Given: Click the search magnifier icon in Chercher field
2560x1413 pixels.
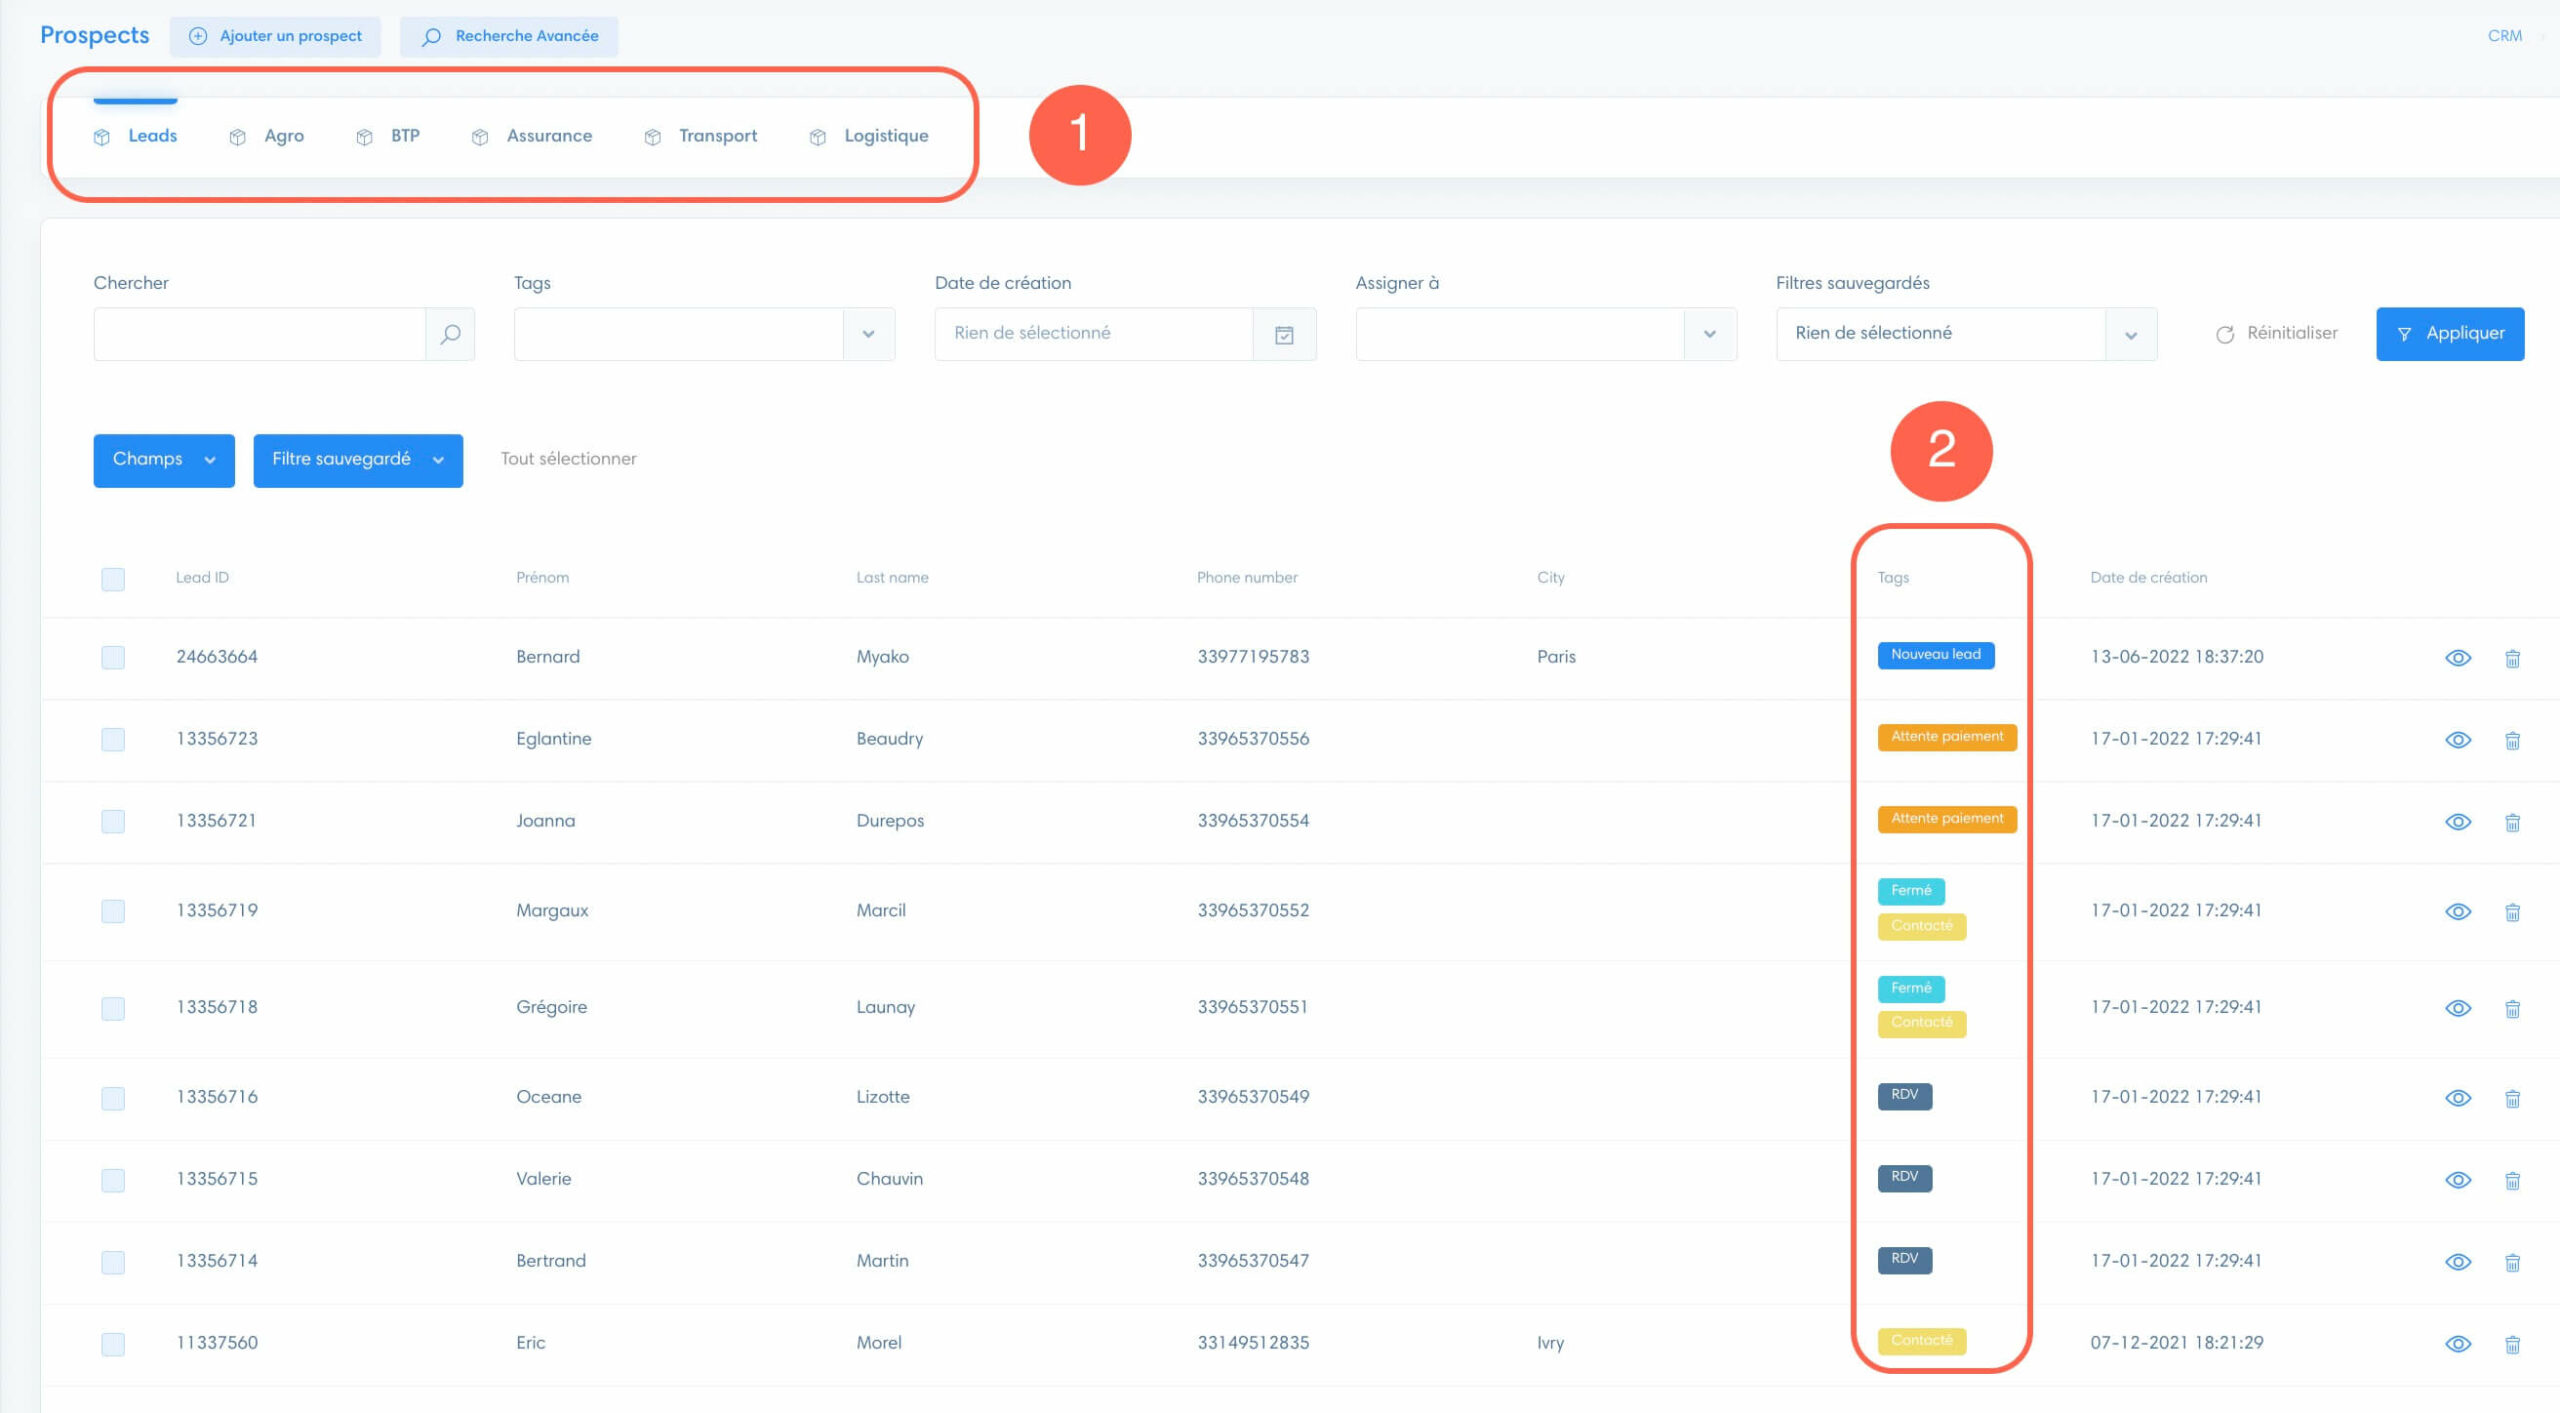Looking at the screenshot, I should click(x=450, y=334).
